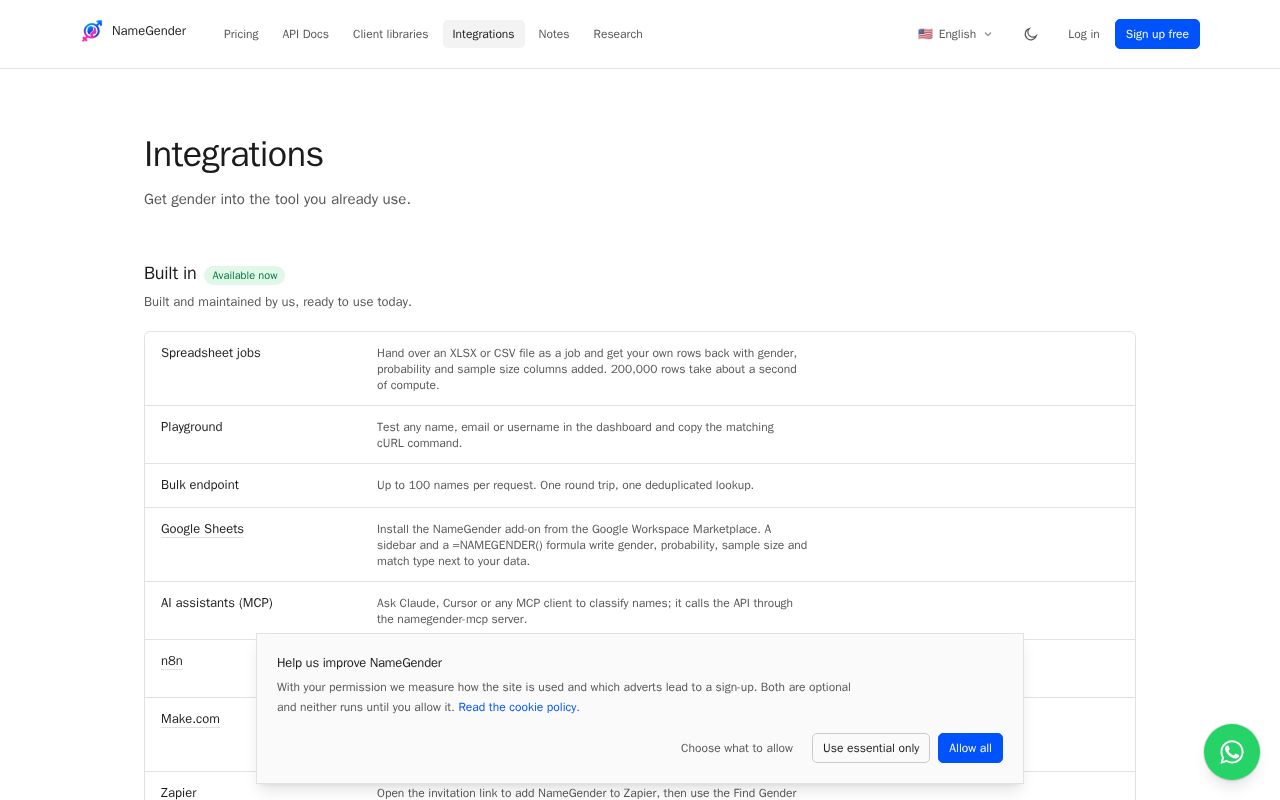This screenshot has height=800, width=1280.
Task: Click the Up to 100 names description
Action: (x=565, y=485)
